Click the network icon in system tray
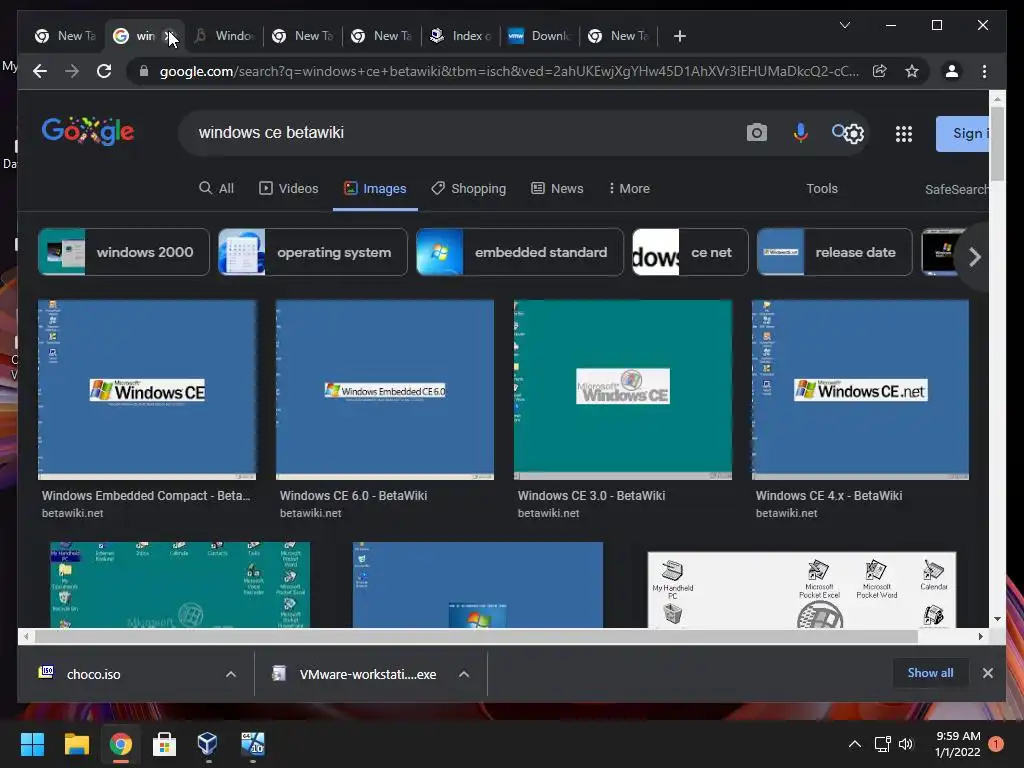This screenshot has height=768, width=1024. (882, 744)
